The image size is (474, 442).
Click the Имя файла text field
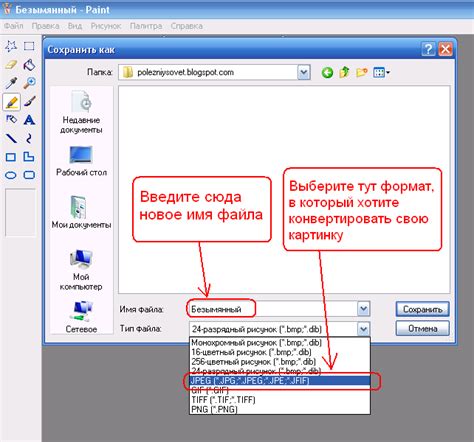click(273, 309)
